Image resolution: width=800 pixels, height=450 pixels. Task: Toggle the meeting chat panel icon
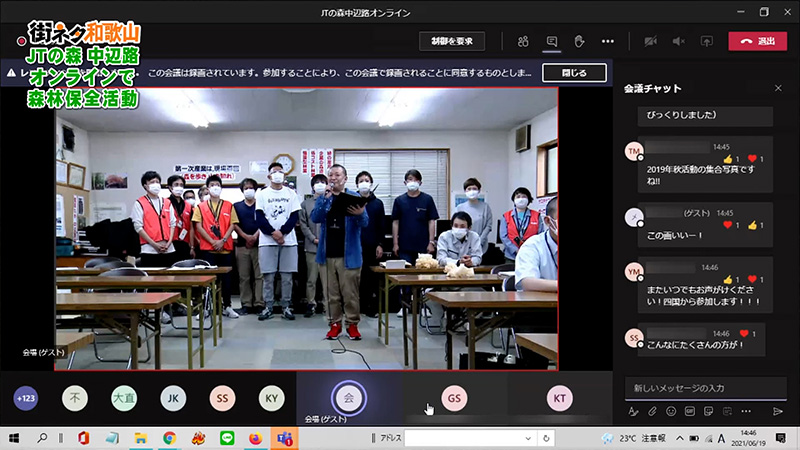pos(550,41)
